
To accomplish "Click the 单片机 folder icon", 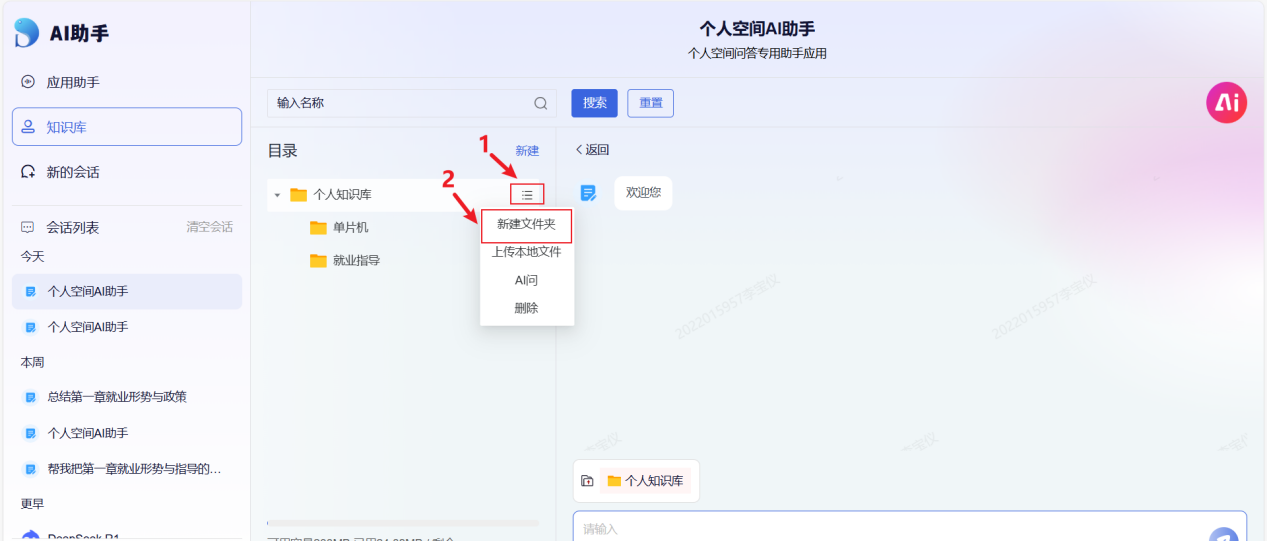I will click(x=318, y=228).
